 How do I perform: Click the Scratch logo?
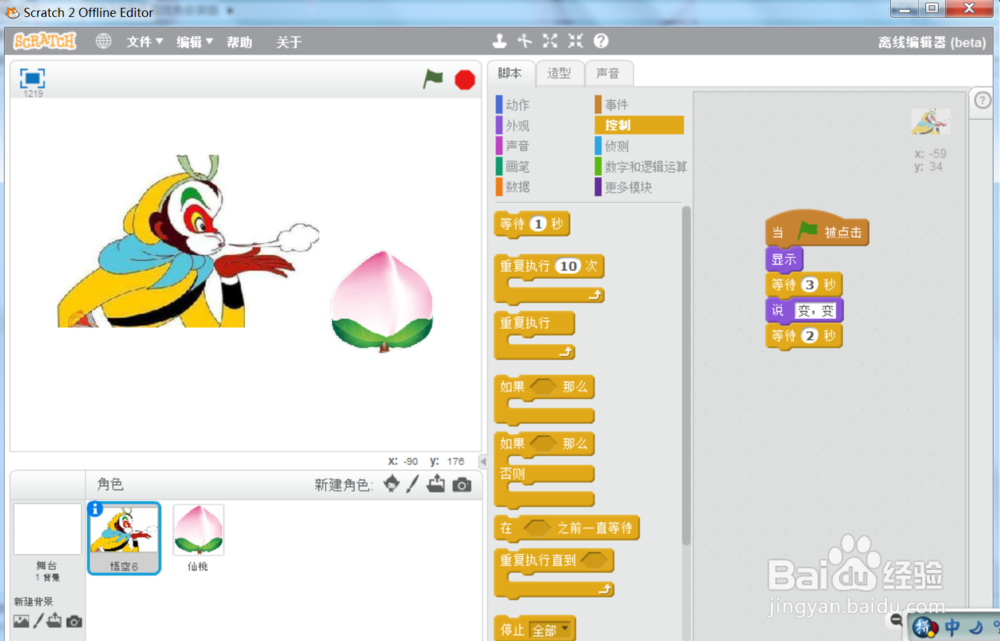(x=45, y=41)
